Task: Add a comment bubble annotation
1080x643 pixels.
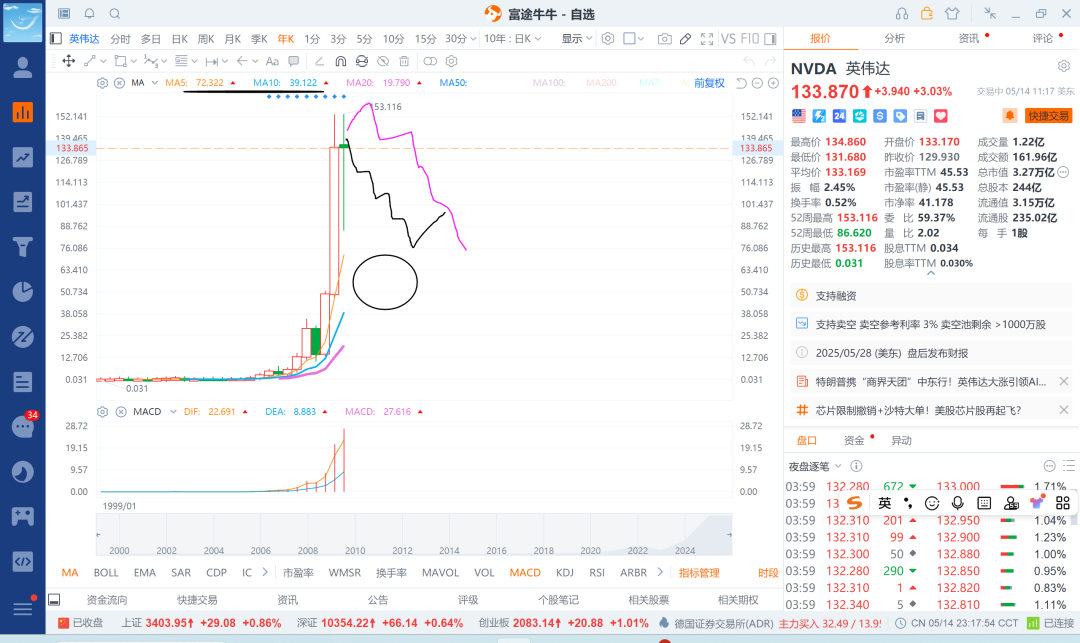Action: click(293, 61)
